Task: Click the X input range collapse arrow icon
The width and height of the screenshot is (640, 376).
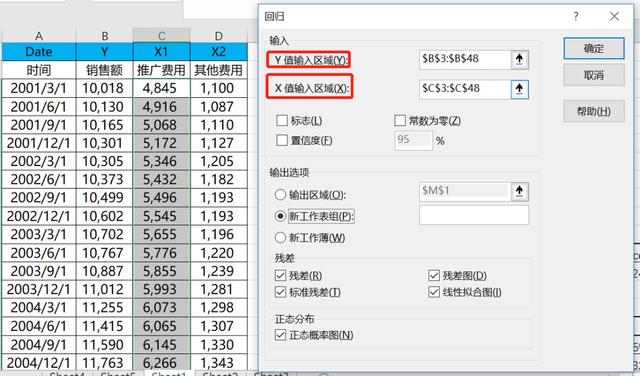Action: (519, 89)
